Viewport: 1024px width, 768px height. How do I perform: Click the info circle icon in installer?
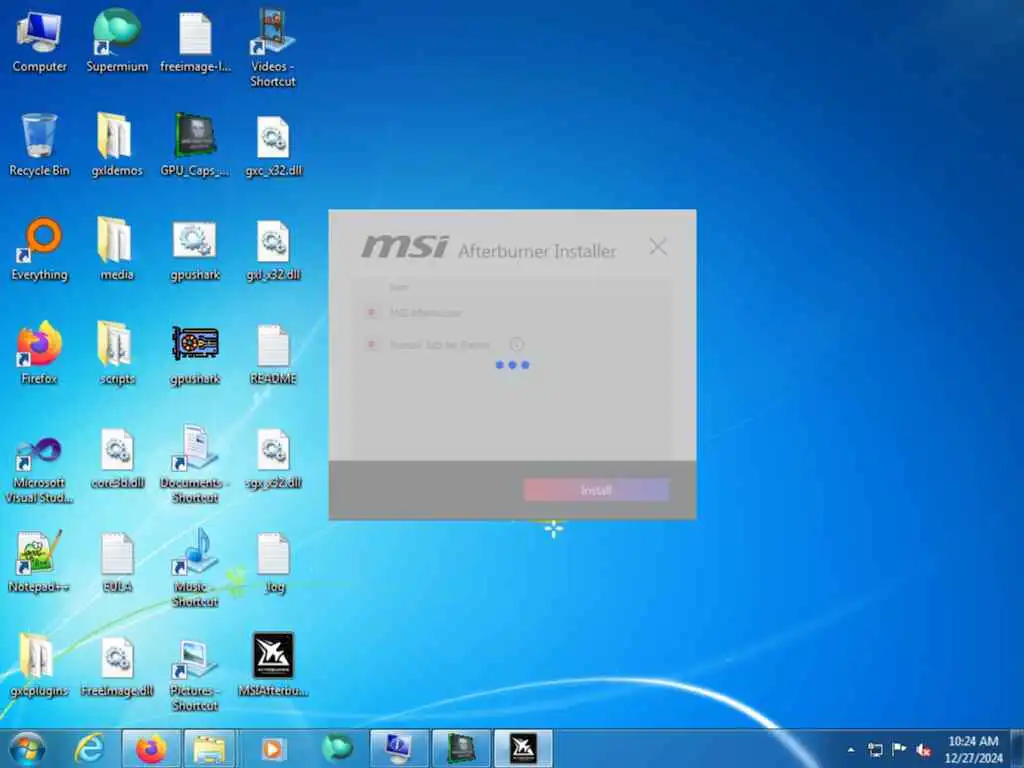coord(517,344)
